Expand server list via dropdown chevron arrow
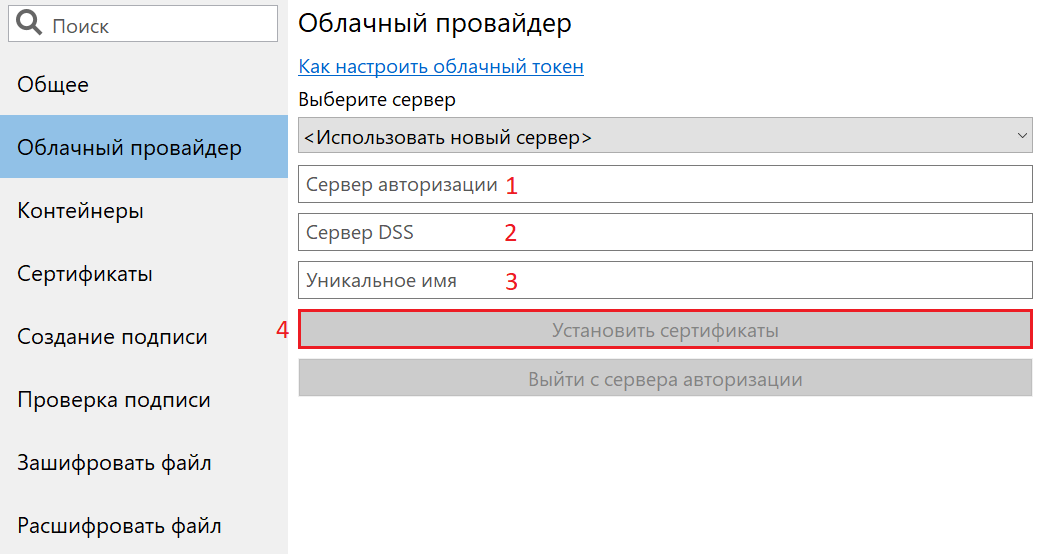 [1022, 136]
